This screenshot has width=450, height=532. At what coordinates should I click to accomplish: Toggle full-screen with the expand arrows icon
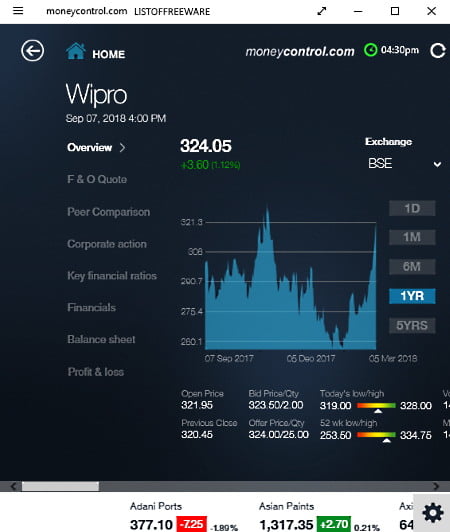321,11
